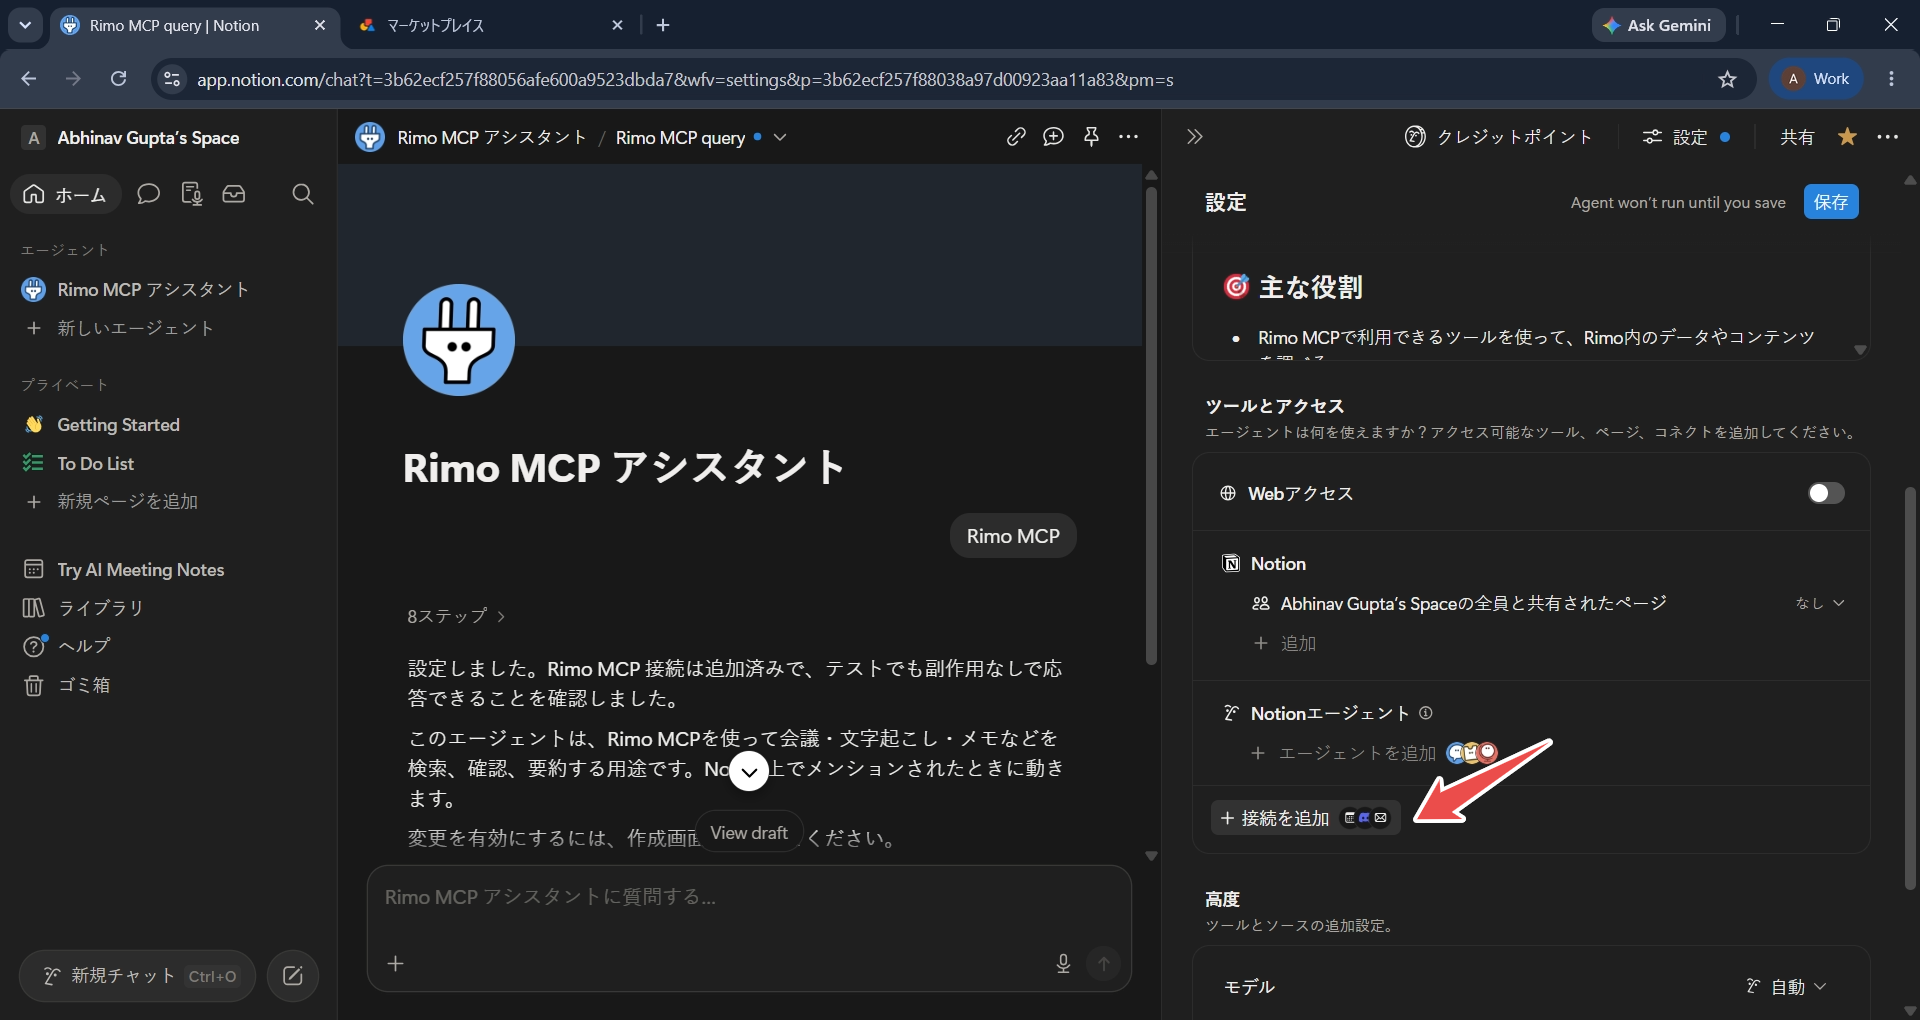Open the モデル 自動 dropdown
1920x1020 pixels.
pos(1788,987)
